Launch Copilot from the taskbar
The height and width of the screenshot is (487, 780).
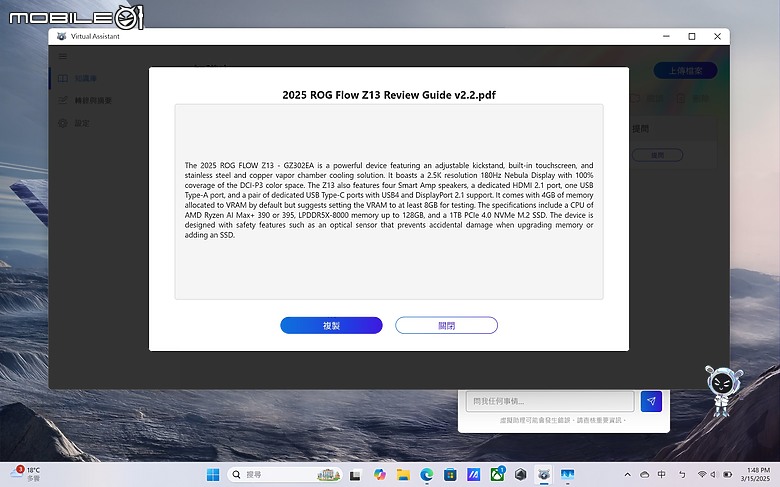[380, 475]
